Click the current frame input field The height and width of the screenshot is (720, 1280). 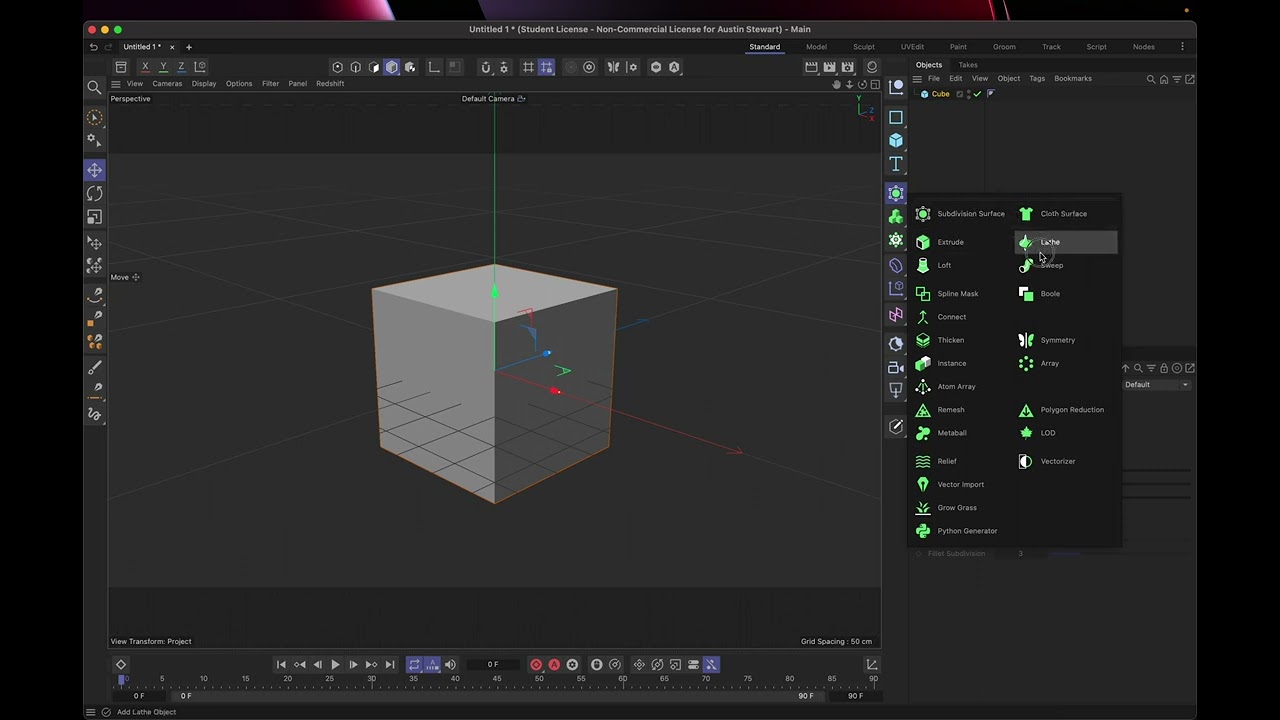[493, 665]
